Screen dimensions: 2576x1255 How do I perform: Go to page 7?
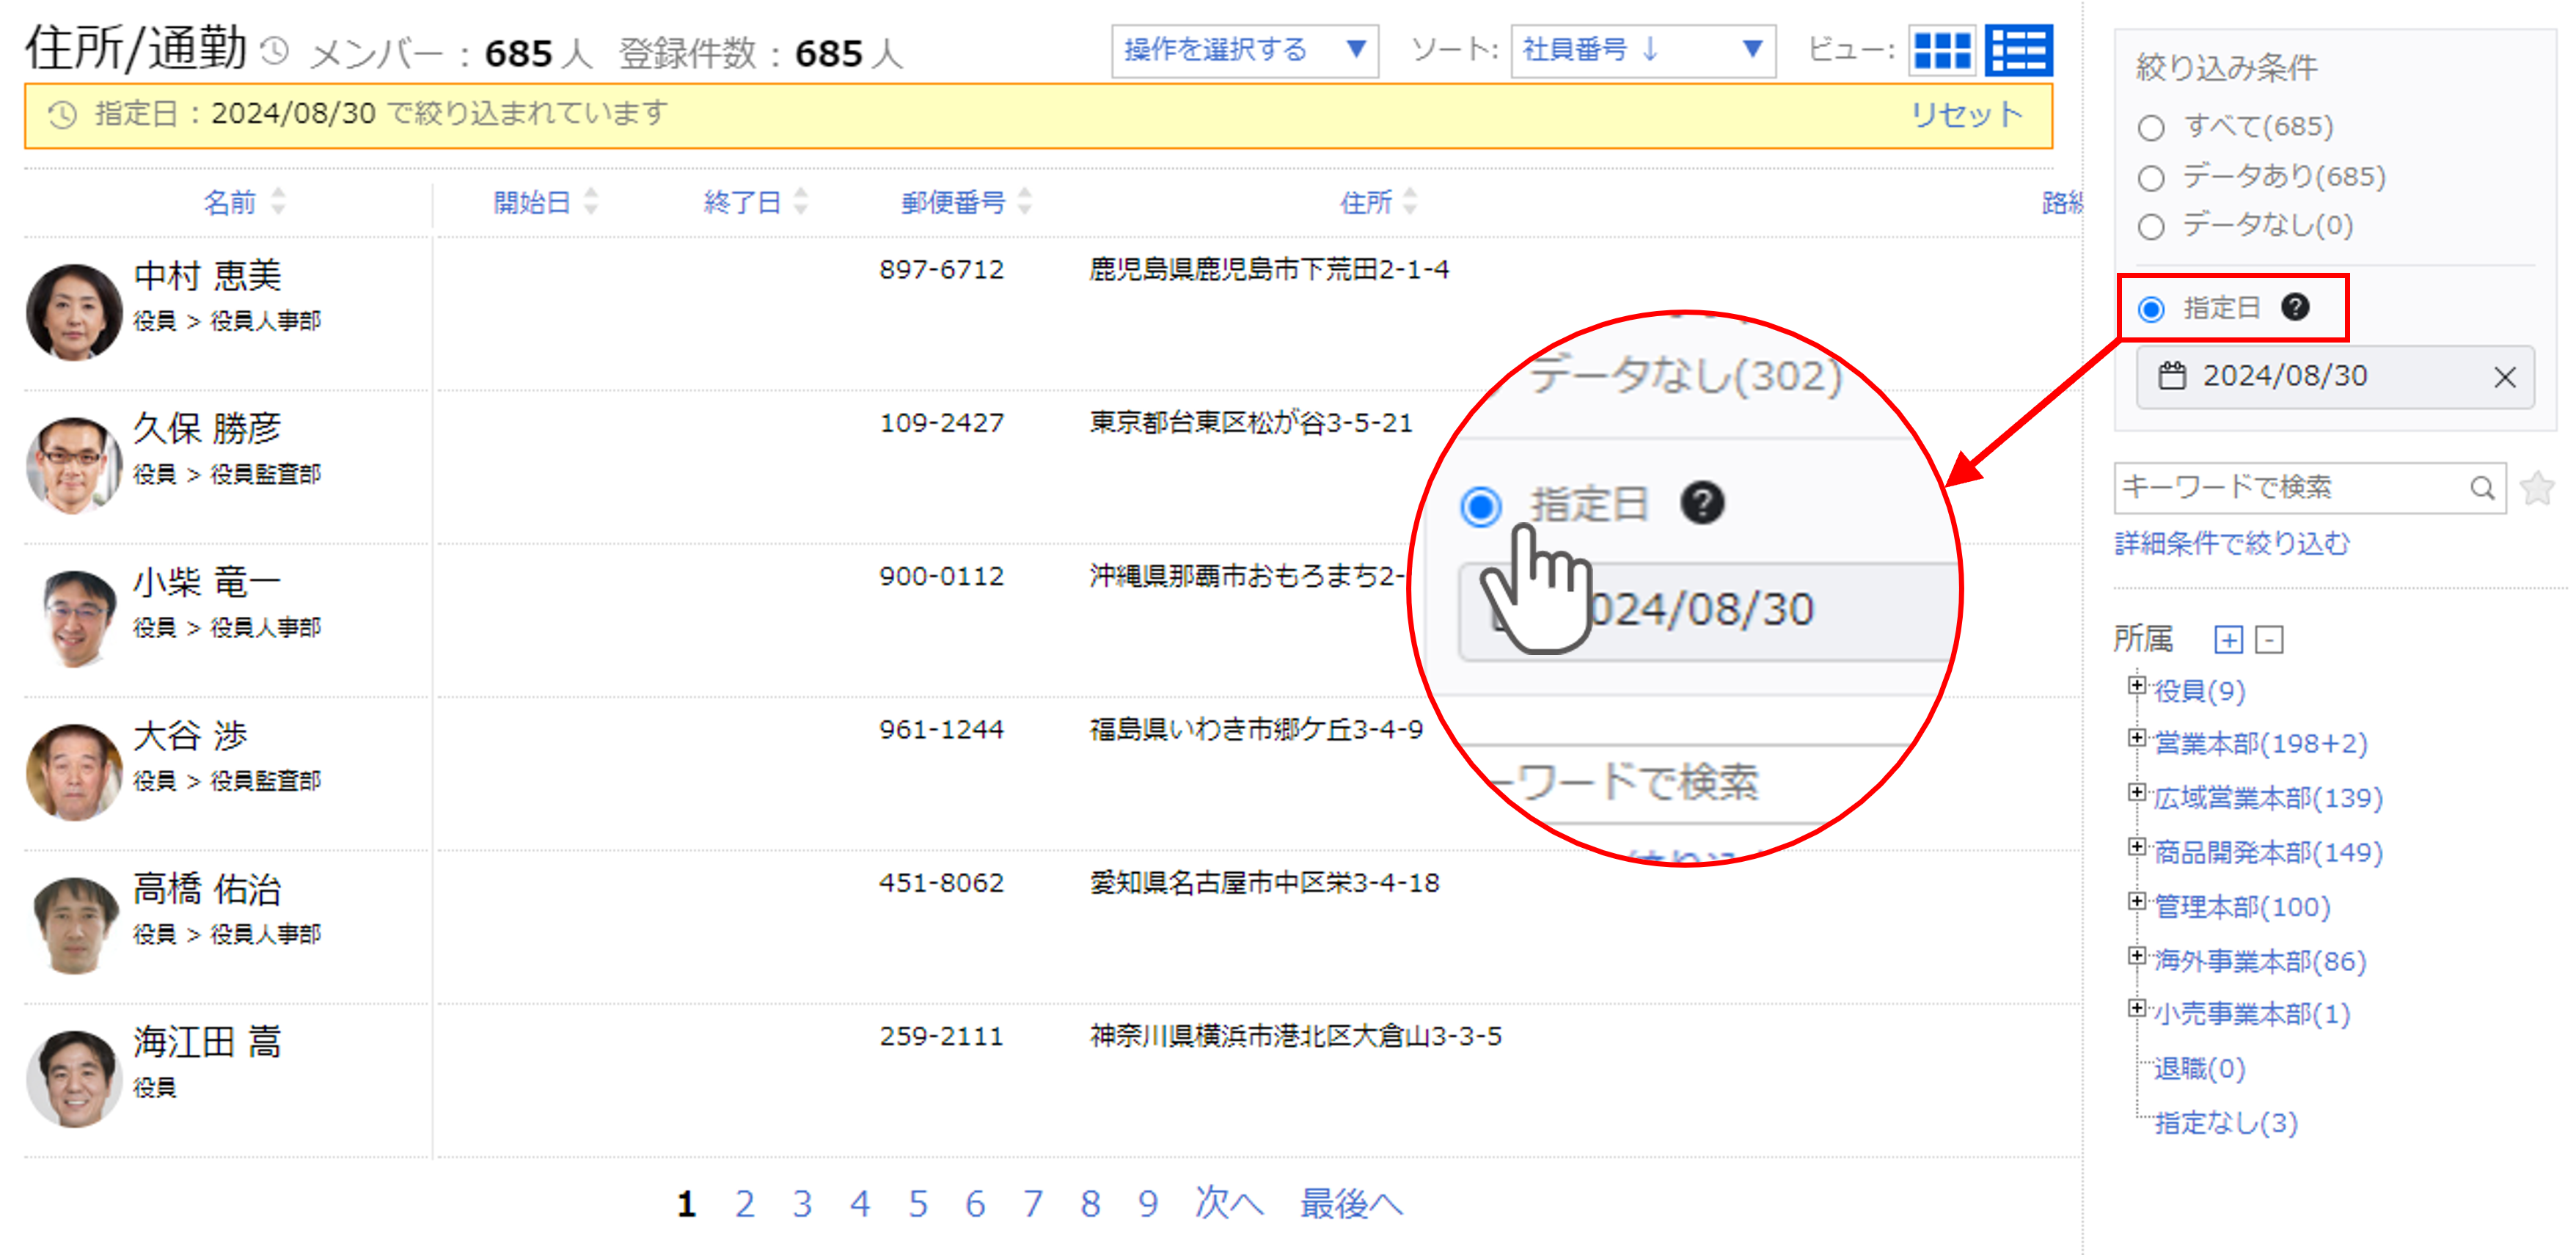1033,1204
